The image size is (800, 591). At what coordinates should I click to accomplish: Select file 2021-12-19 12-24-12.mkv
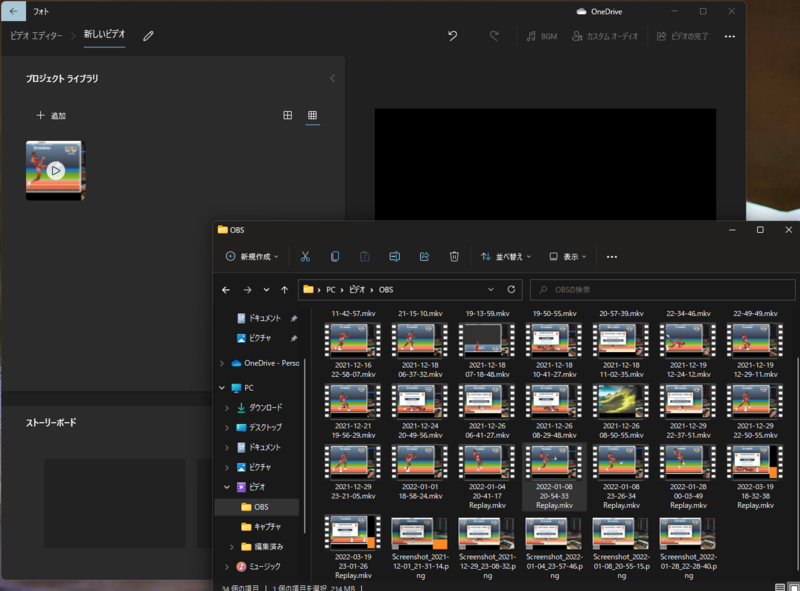click(688, 351)
